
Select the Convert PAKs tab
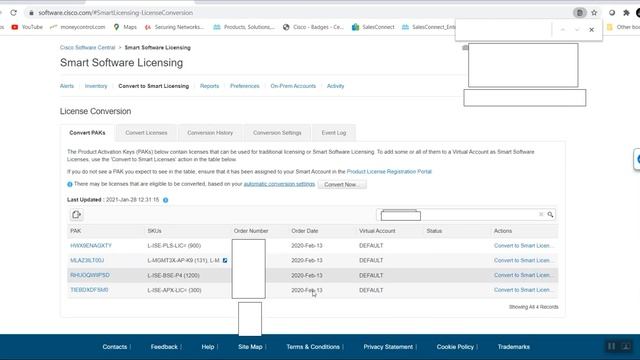click(87, 133)
